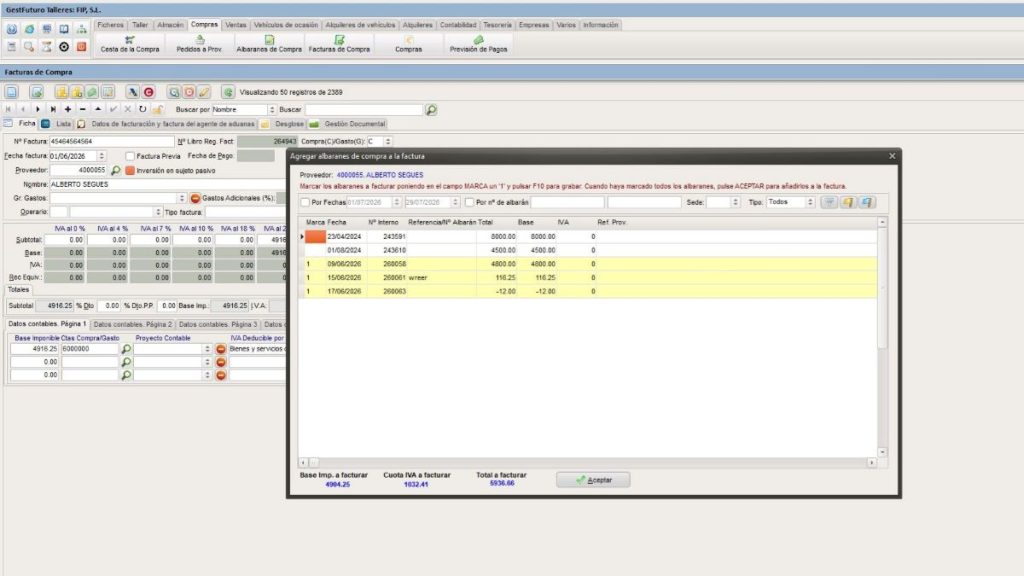
Task: Toggle the Factura Previa checkbox
Action: [130, 156]
